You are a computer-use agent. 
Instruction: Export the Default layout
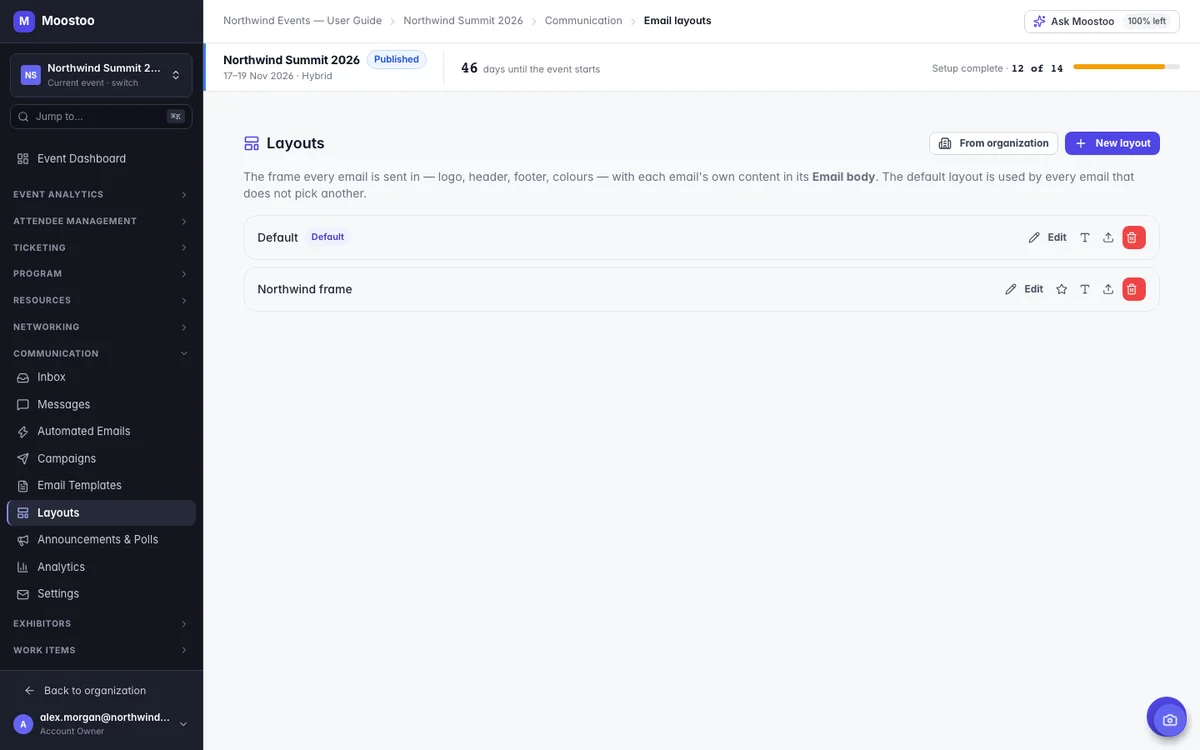point(1108,237)
